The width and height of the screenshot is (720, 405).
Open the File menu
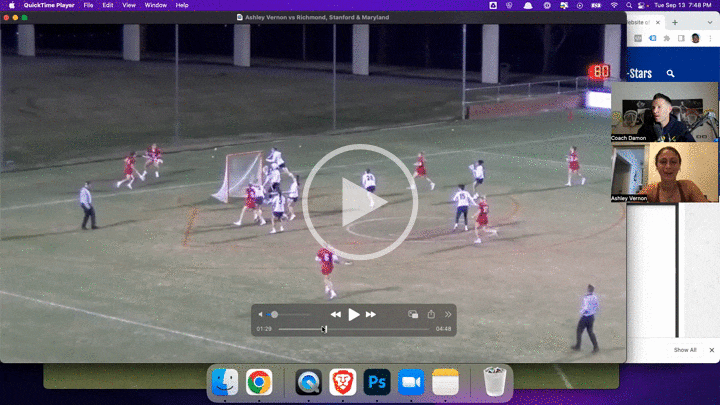89,5
